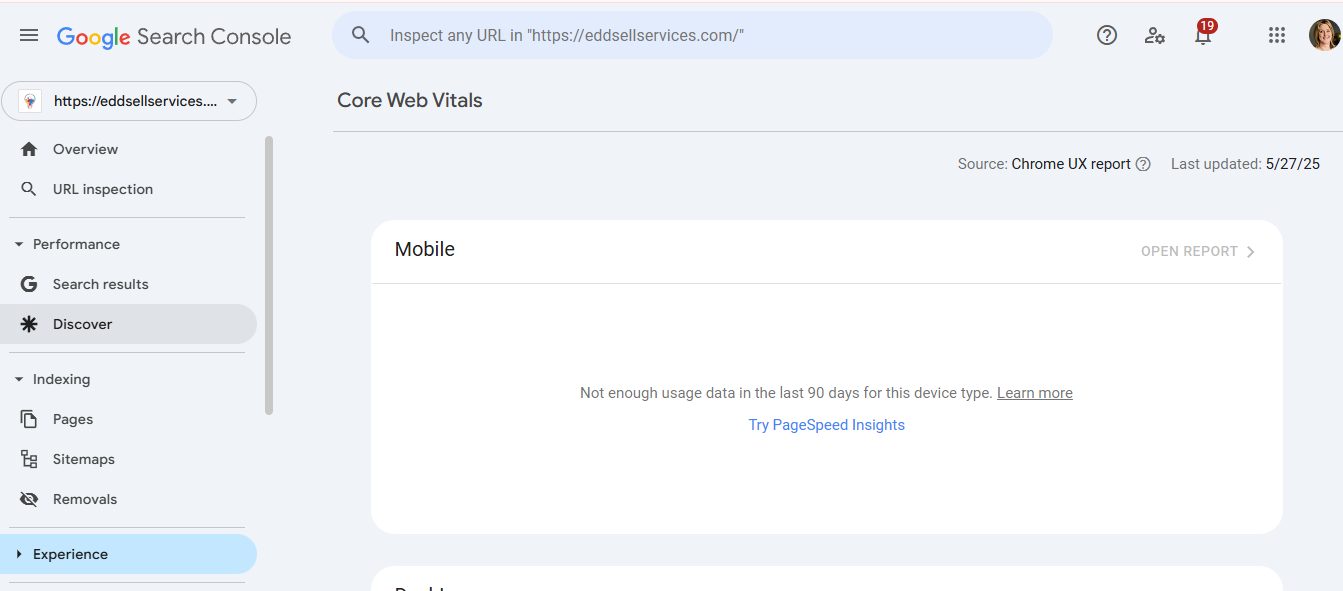Open Pages indexing report
Viewport: 1343px width, 591px height.
pos(128,419)
